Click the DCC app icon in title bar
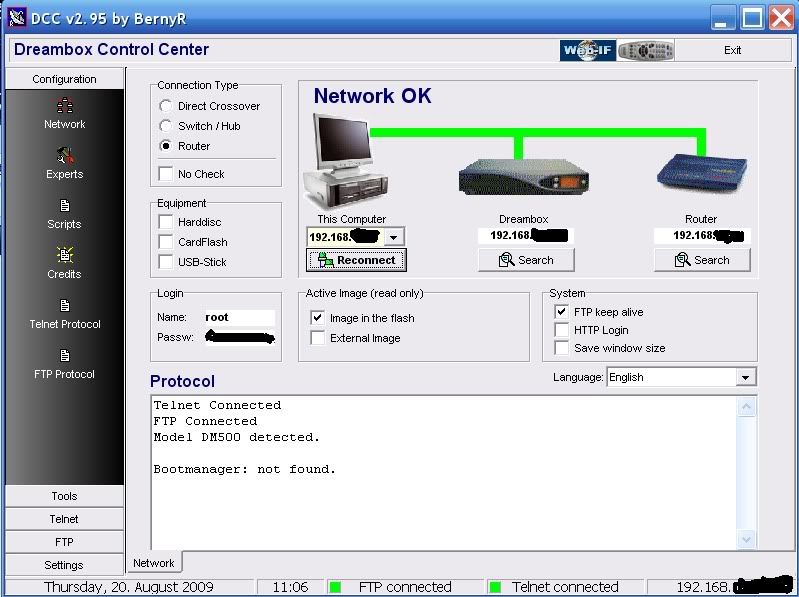 (x=17, y=18)
